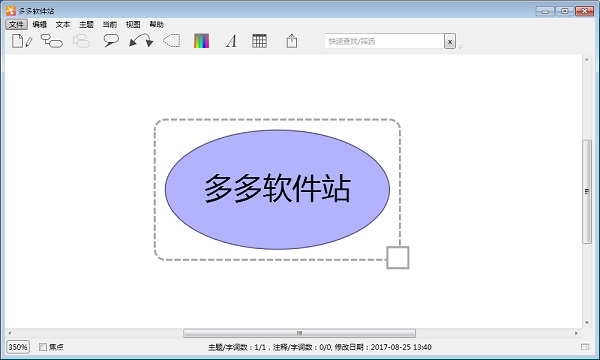Viewport: 600px width, 360px height.
Task: Open the 主题 menu
Action: pos(86,24)
